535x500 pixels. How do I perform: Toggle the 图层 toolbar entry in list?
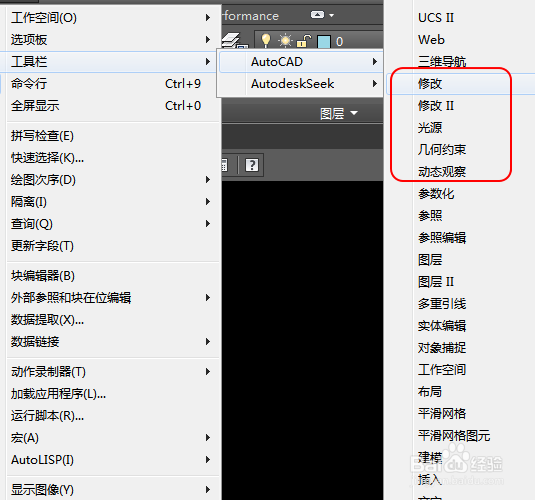click(x=430, y=260)
